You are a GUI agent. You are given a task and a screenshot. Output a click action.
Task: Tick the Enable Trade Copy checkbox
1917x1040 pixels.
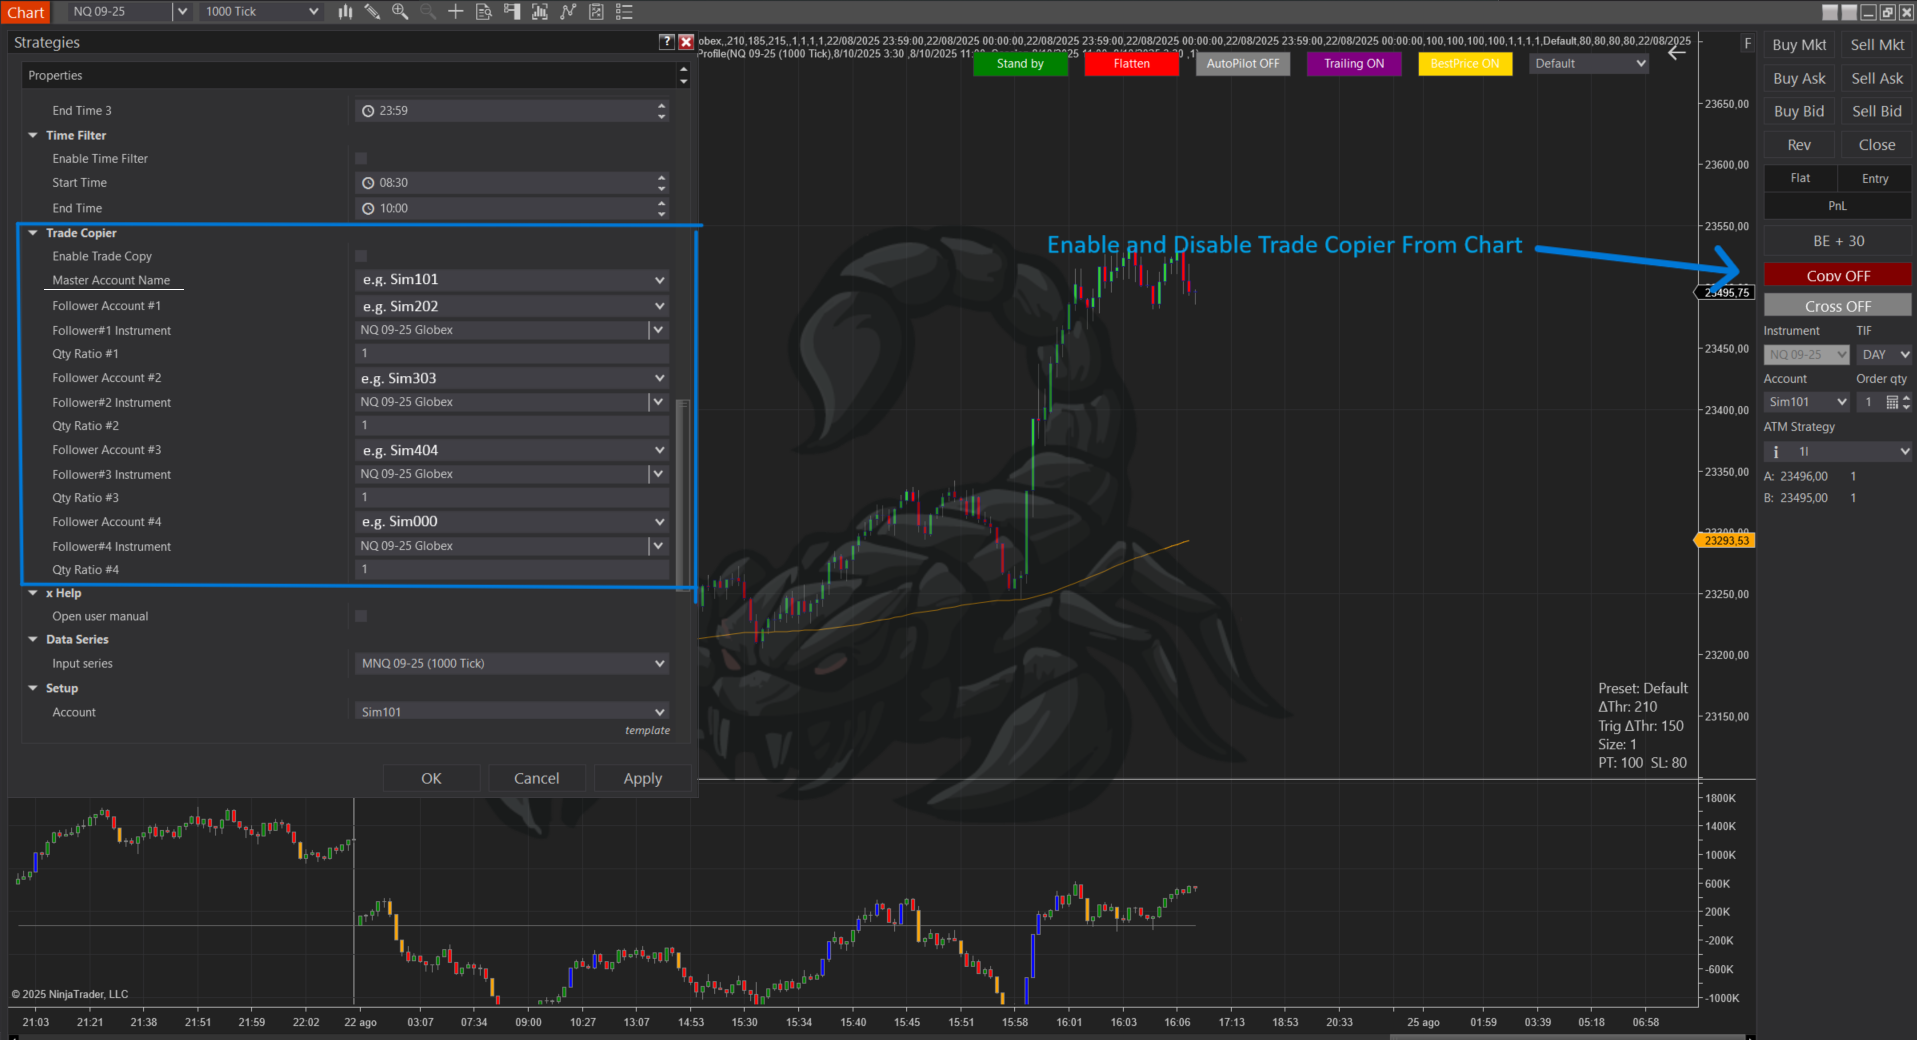coord(361,257)
